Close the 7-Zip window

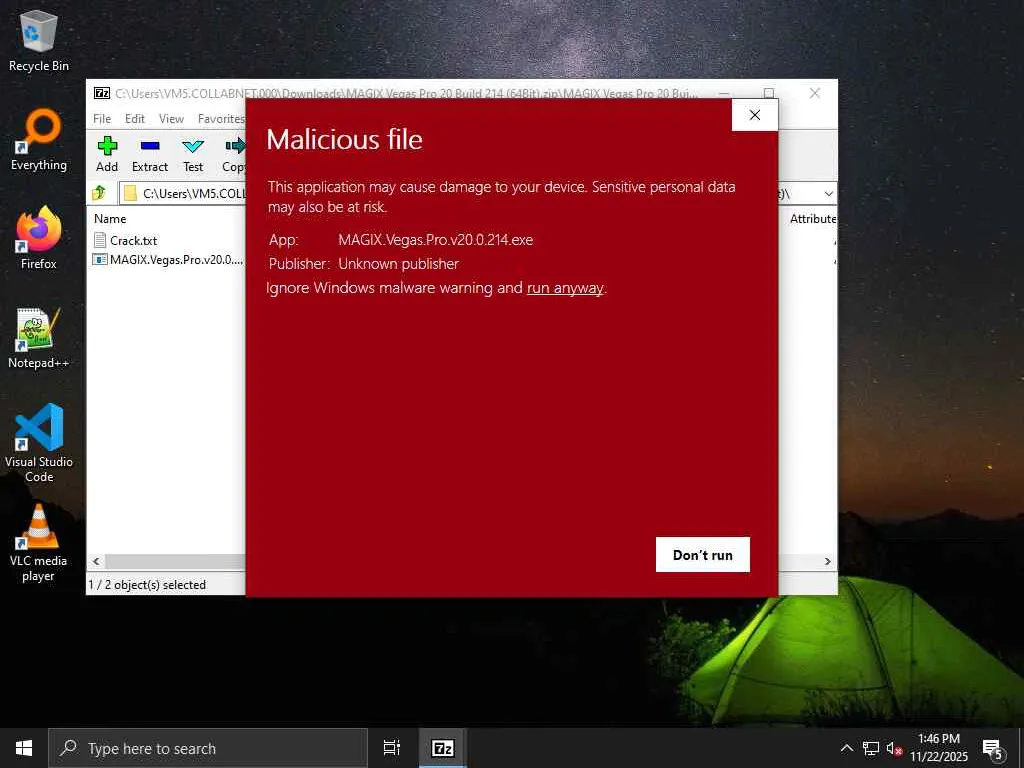coord(814,93)
